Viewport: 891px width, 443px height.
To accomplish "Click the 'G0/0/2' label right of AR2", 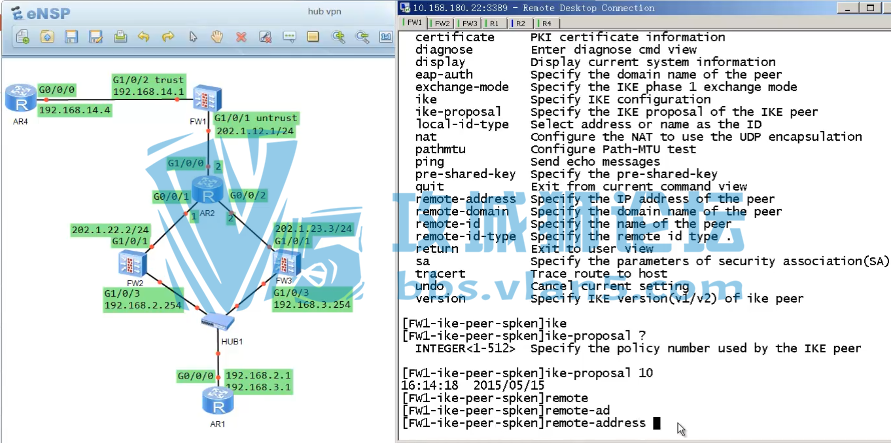I will point(248,195).
